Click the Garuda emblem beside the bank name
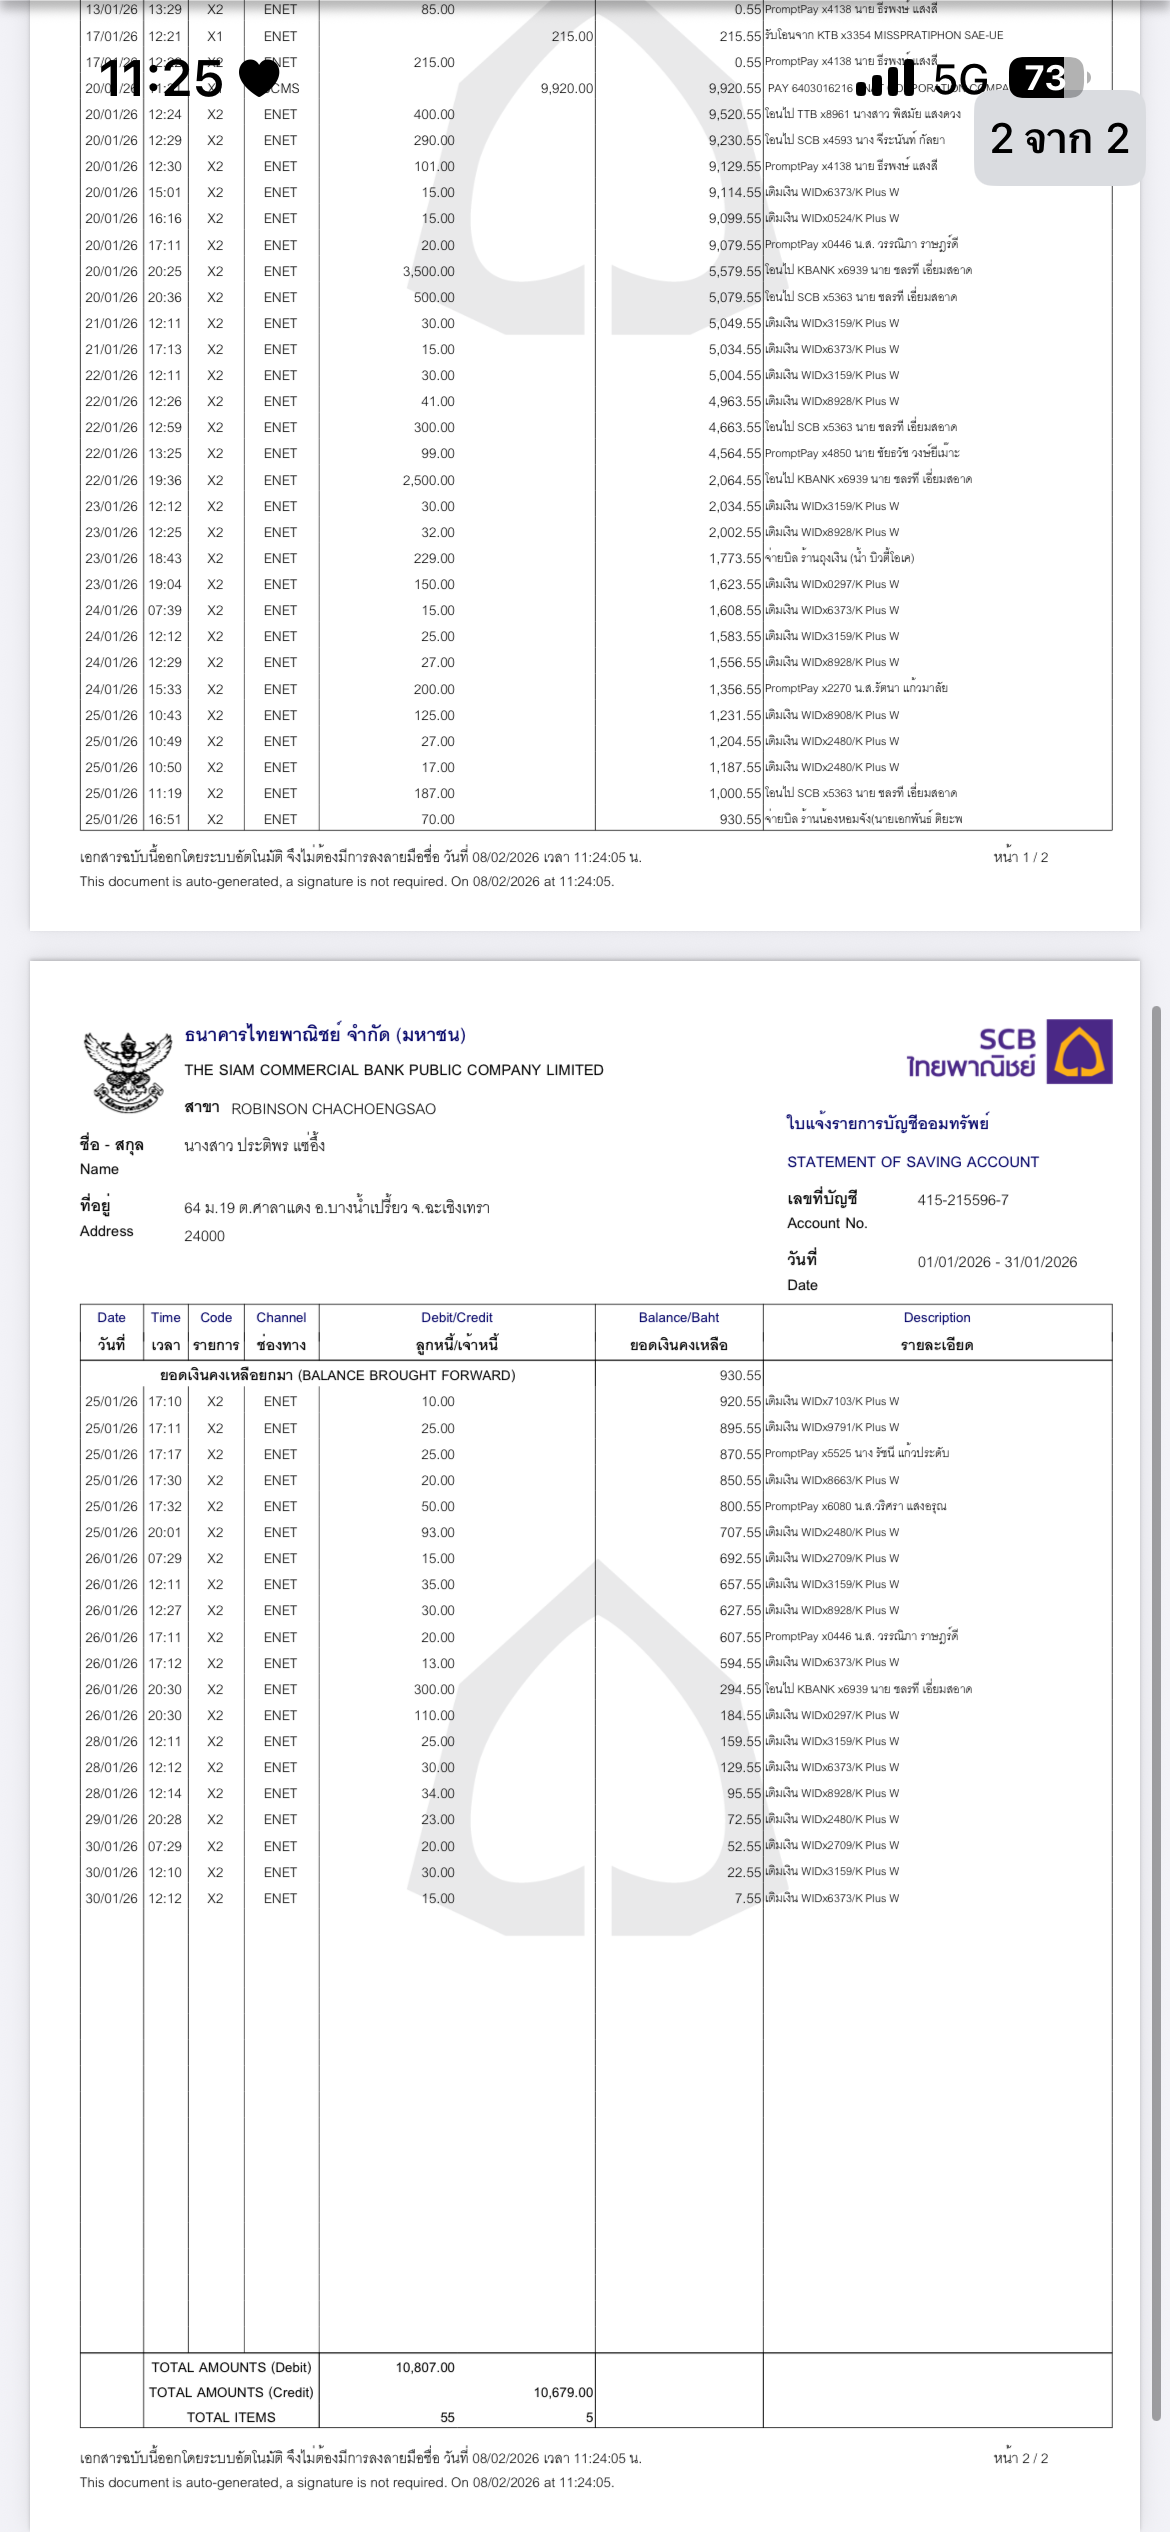Screen dimensions: 1170x2532 [126, 1073]
